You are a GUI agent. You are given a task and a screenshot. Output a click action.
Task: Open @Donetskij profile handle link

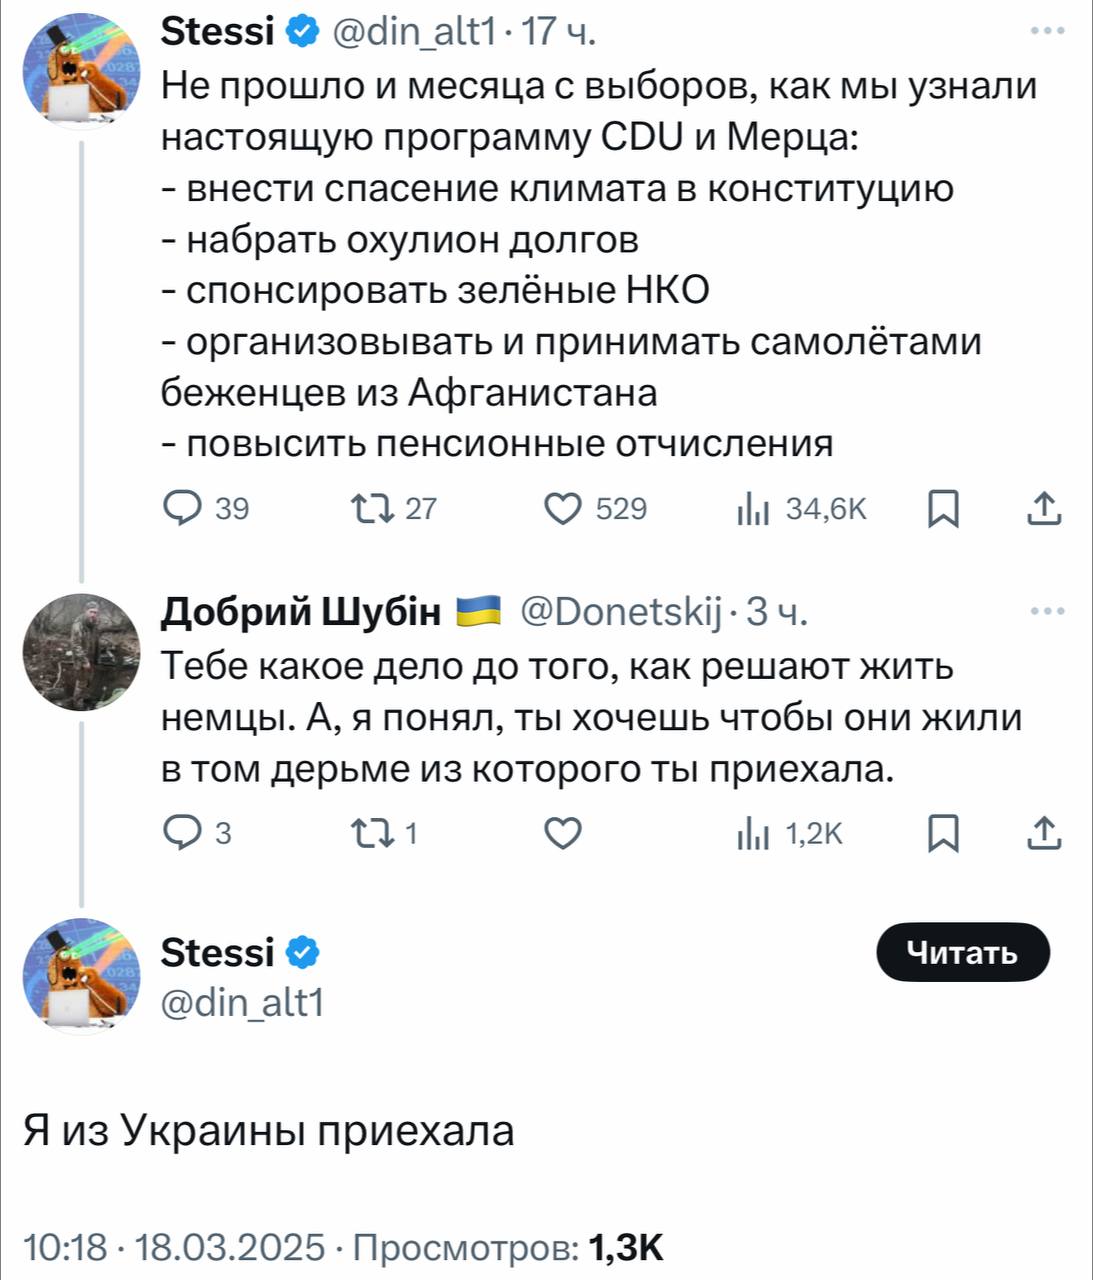click(622, 611)
